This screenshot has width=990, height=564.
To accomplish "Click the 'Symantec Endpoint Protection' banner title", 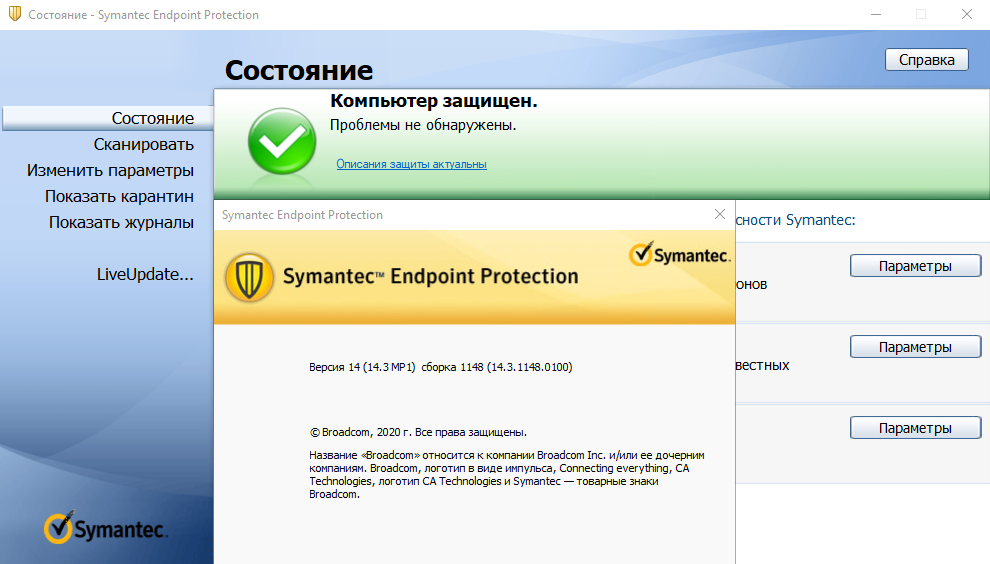I will pyautogui.click(x=431, y=276).
